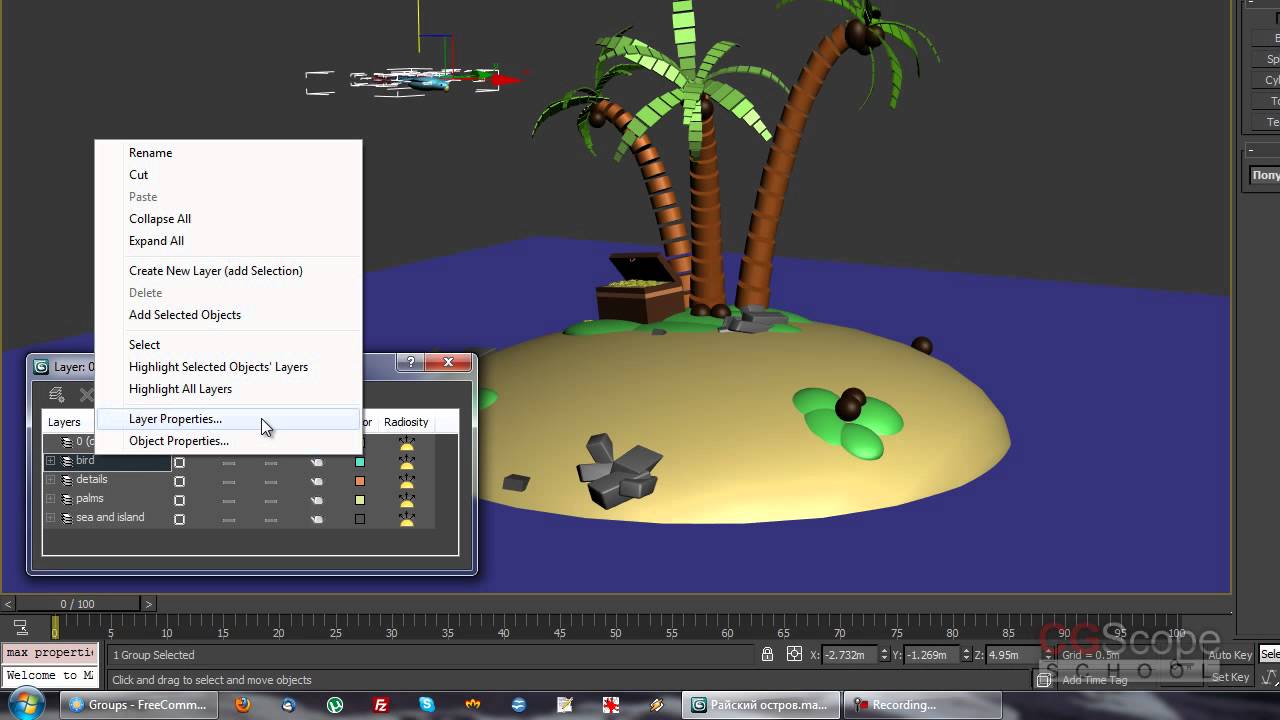
Task: Click the bird layer's cyan color swatch
Action: click(x=360, y=462)
